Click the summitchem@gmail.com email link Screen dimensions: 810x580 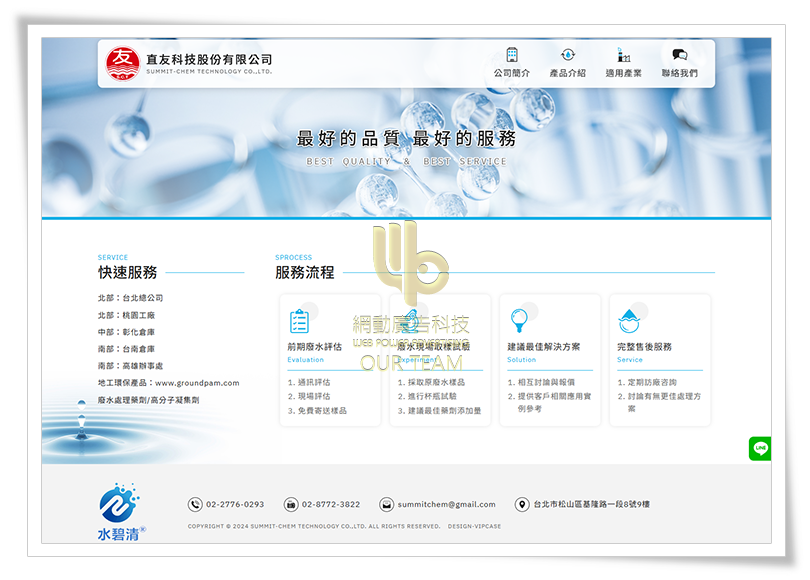(446, 505)
